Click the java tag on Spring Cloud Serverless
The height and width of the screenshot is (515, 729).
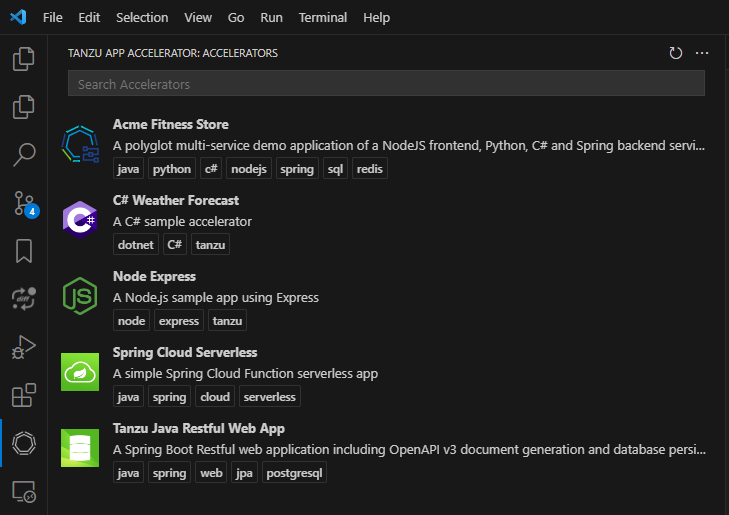click(128, 396)
